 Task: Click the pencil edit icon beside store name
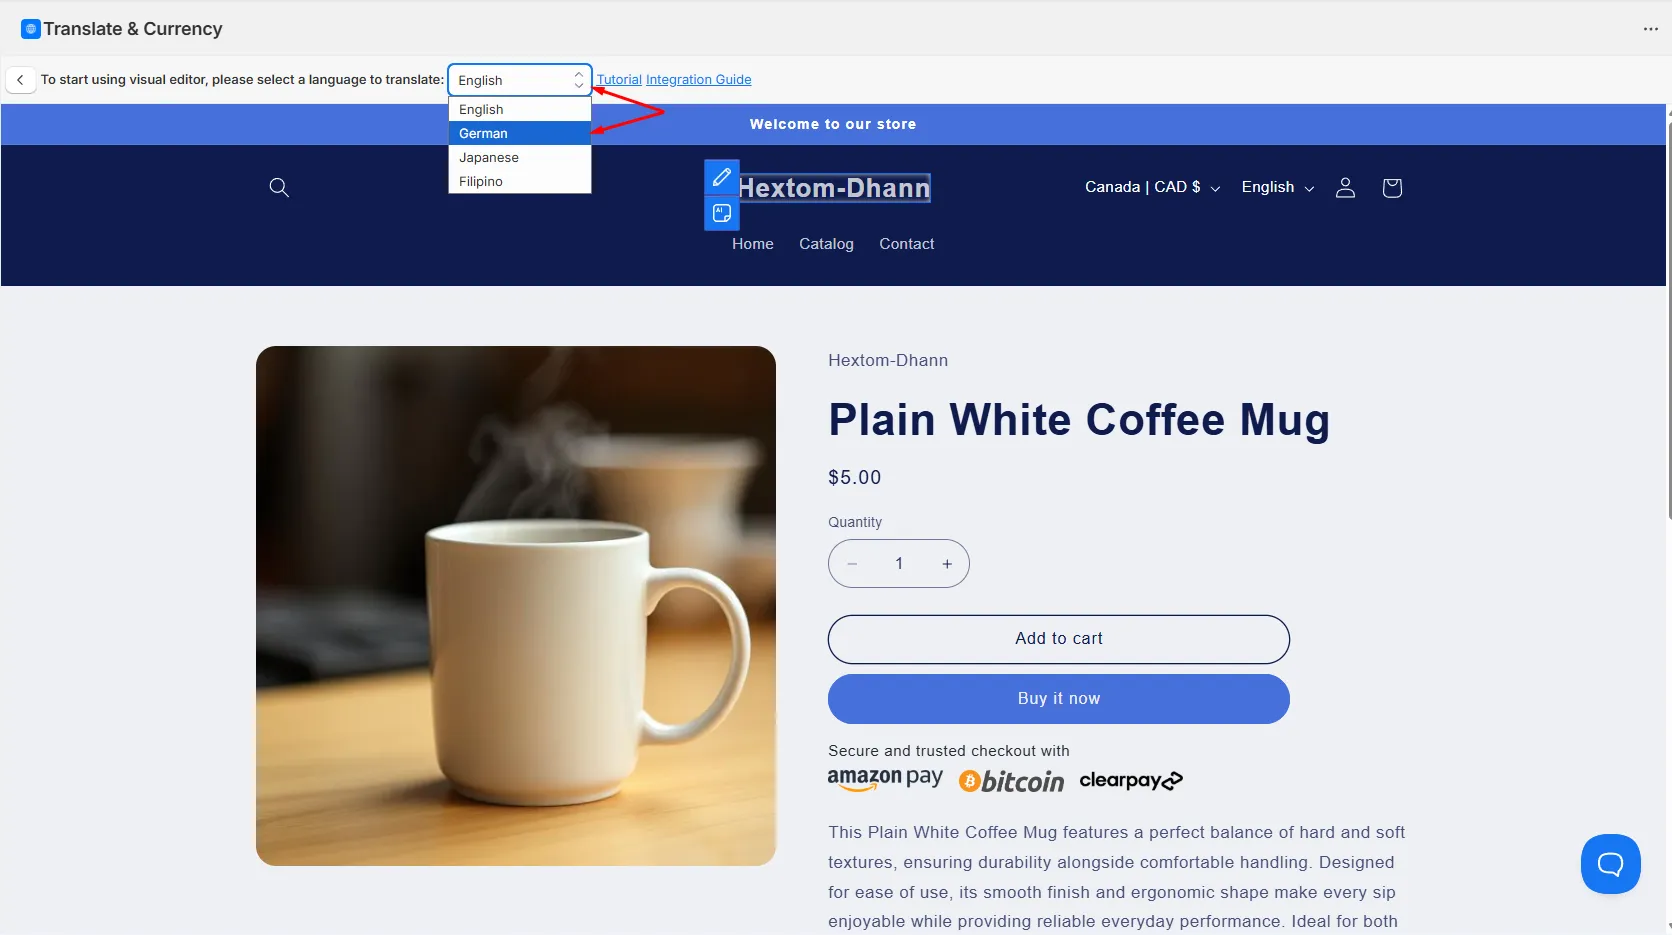(722, 177)
